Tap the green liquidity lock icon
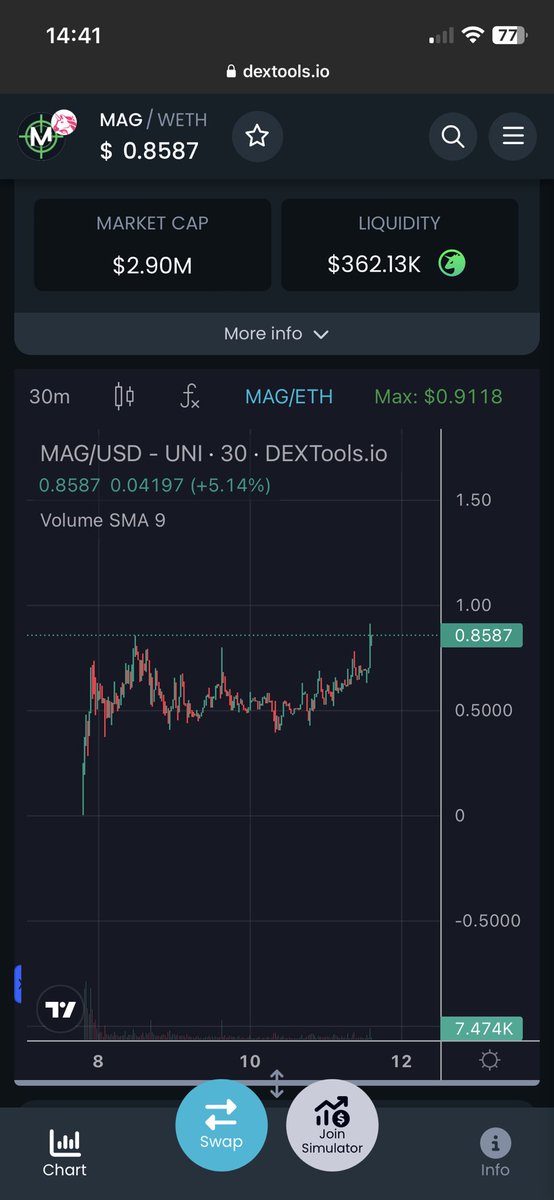This screenshot has height=1200, width=554. 452,264
